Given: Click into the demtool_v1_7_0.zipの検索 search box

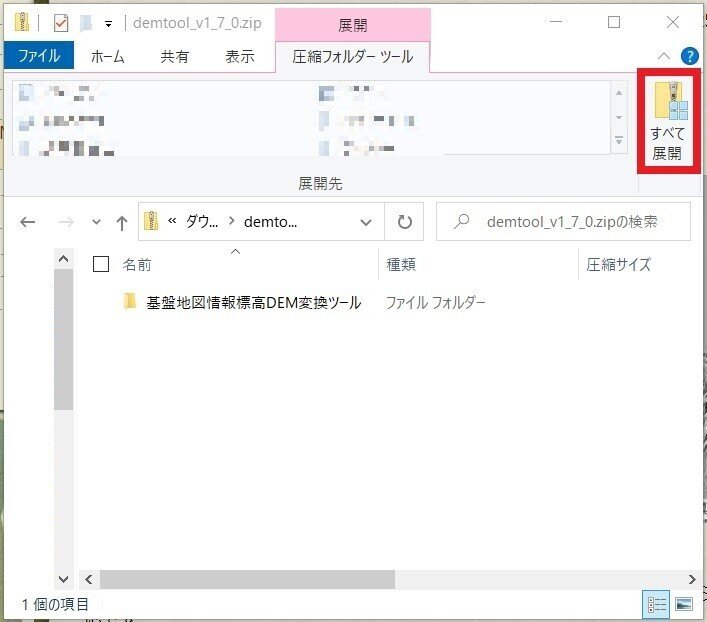Looking at the screenshot, I should (563, 221).
